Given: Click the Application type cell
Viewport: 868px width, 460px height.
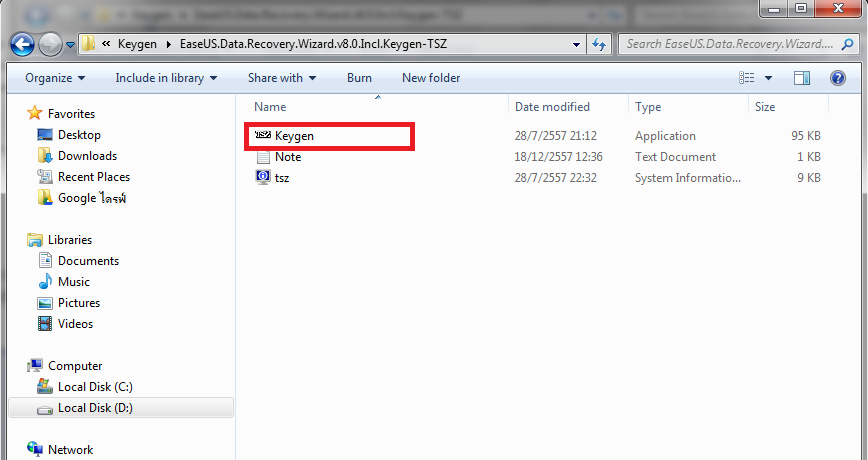Looking at the screenshot, I should click(x=665, y=136).
